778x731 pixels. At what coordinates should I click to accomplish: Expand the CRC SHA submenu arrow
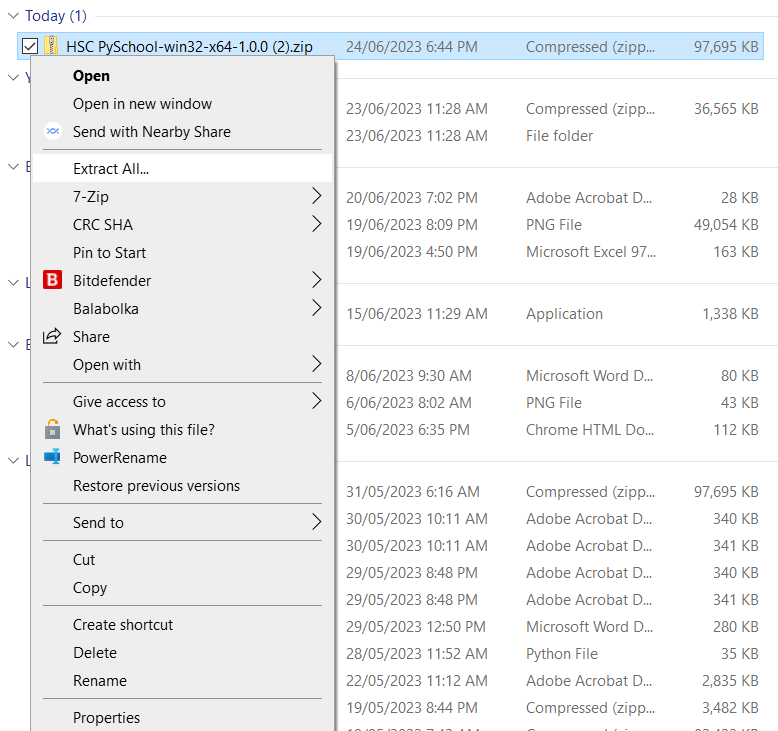tap(316, 224)
